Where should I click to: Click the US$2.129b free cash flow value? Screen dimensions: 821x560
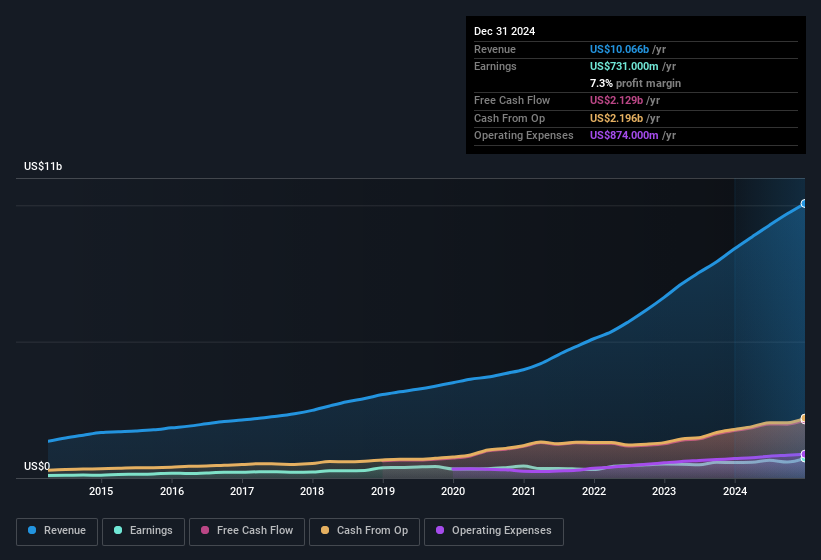(x=616, y=100)
